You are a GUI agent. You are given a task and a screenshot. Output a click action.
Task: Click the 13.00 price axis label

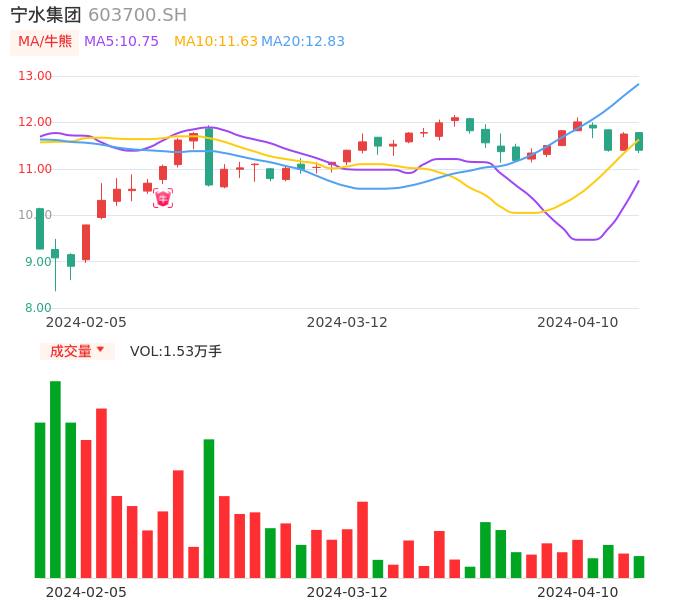pyautogui.click(x=35, y=76)
